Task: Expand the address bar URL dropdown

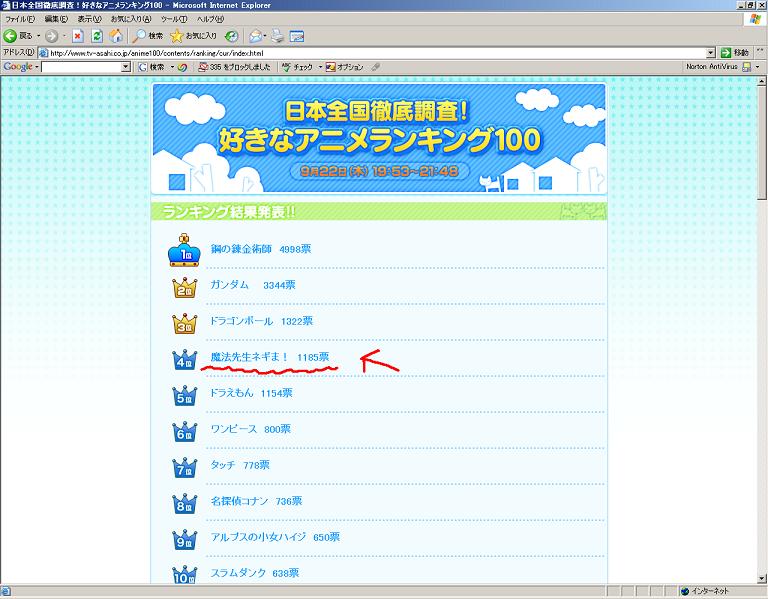Action: click(x=711, y=53)
